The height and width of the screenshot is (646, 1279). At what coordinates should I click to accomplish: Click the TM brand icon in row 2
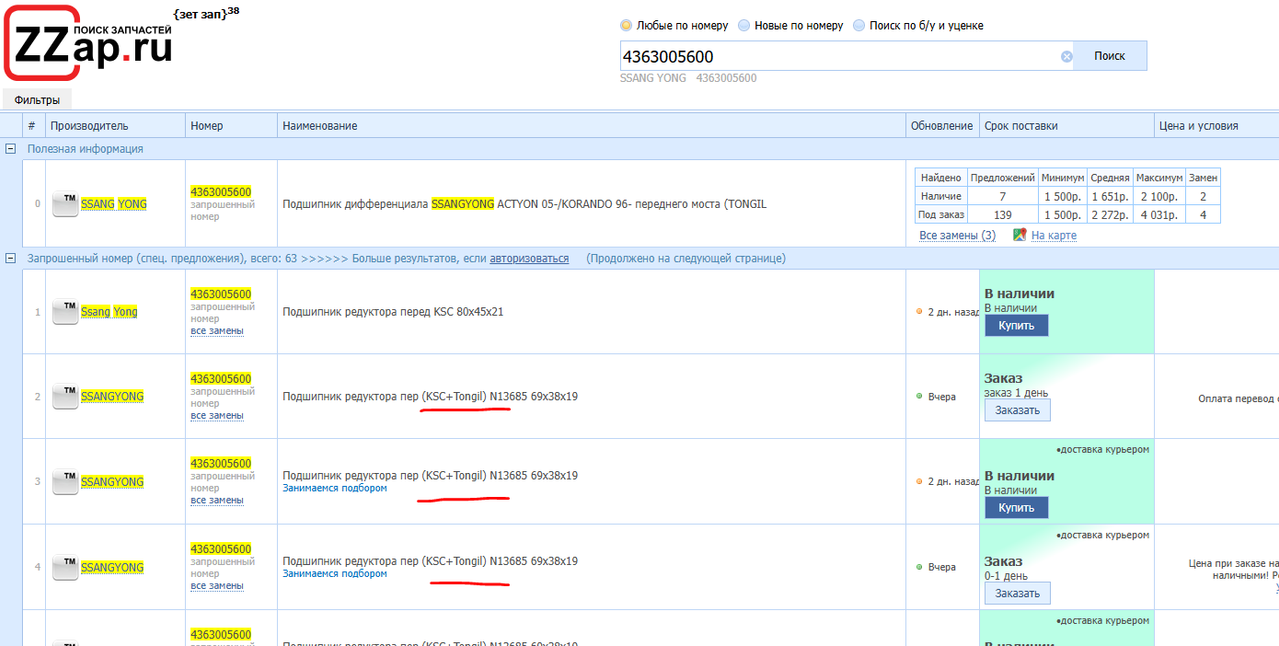tap(65, 396)
